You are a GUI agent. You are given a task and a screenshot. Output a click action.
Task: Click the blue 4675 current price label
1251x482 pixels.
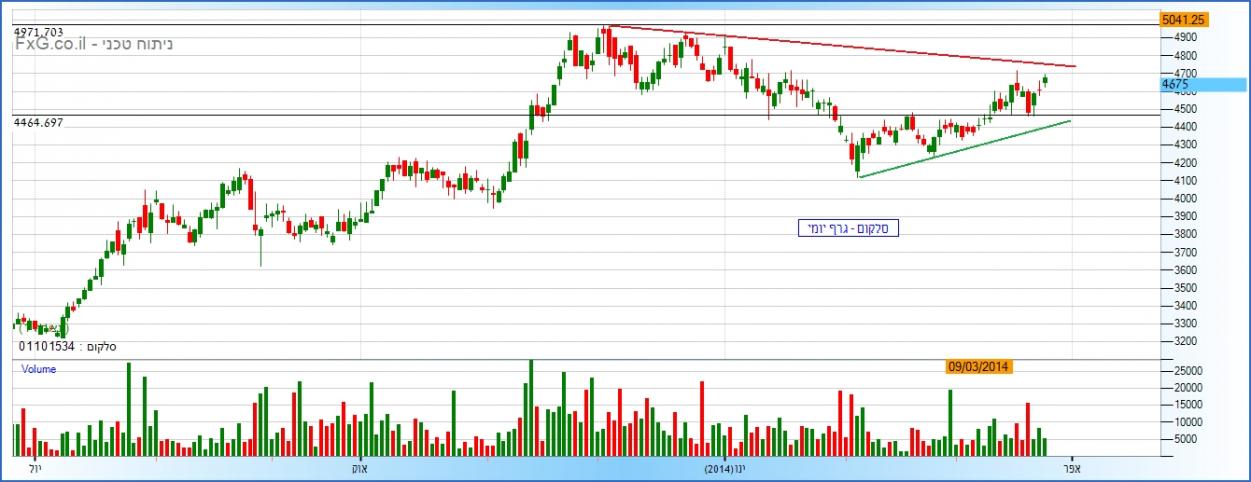pos(1203,85)
